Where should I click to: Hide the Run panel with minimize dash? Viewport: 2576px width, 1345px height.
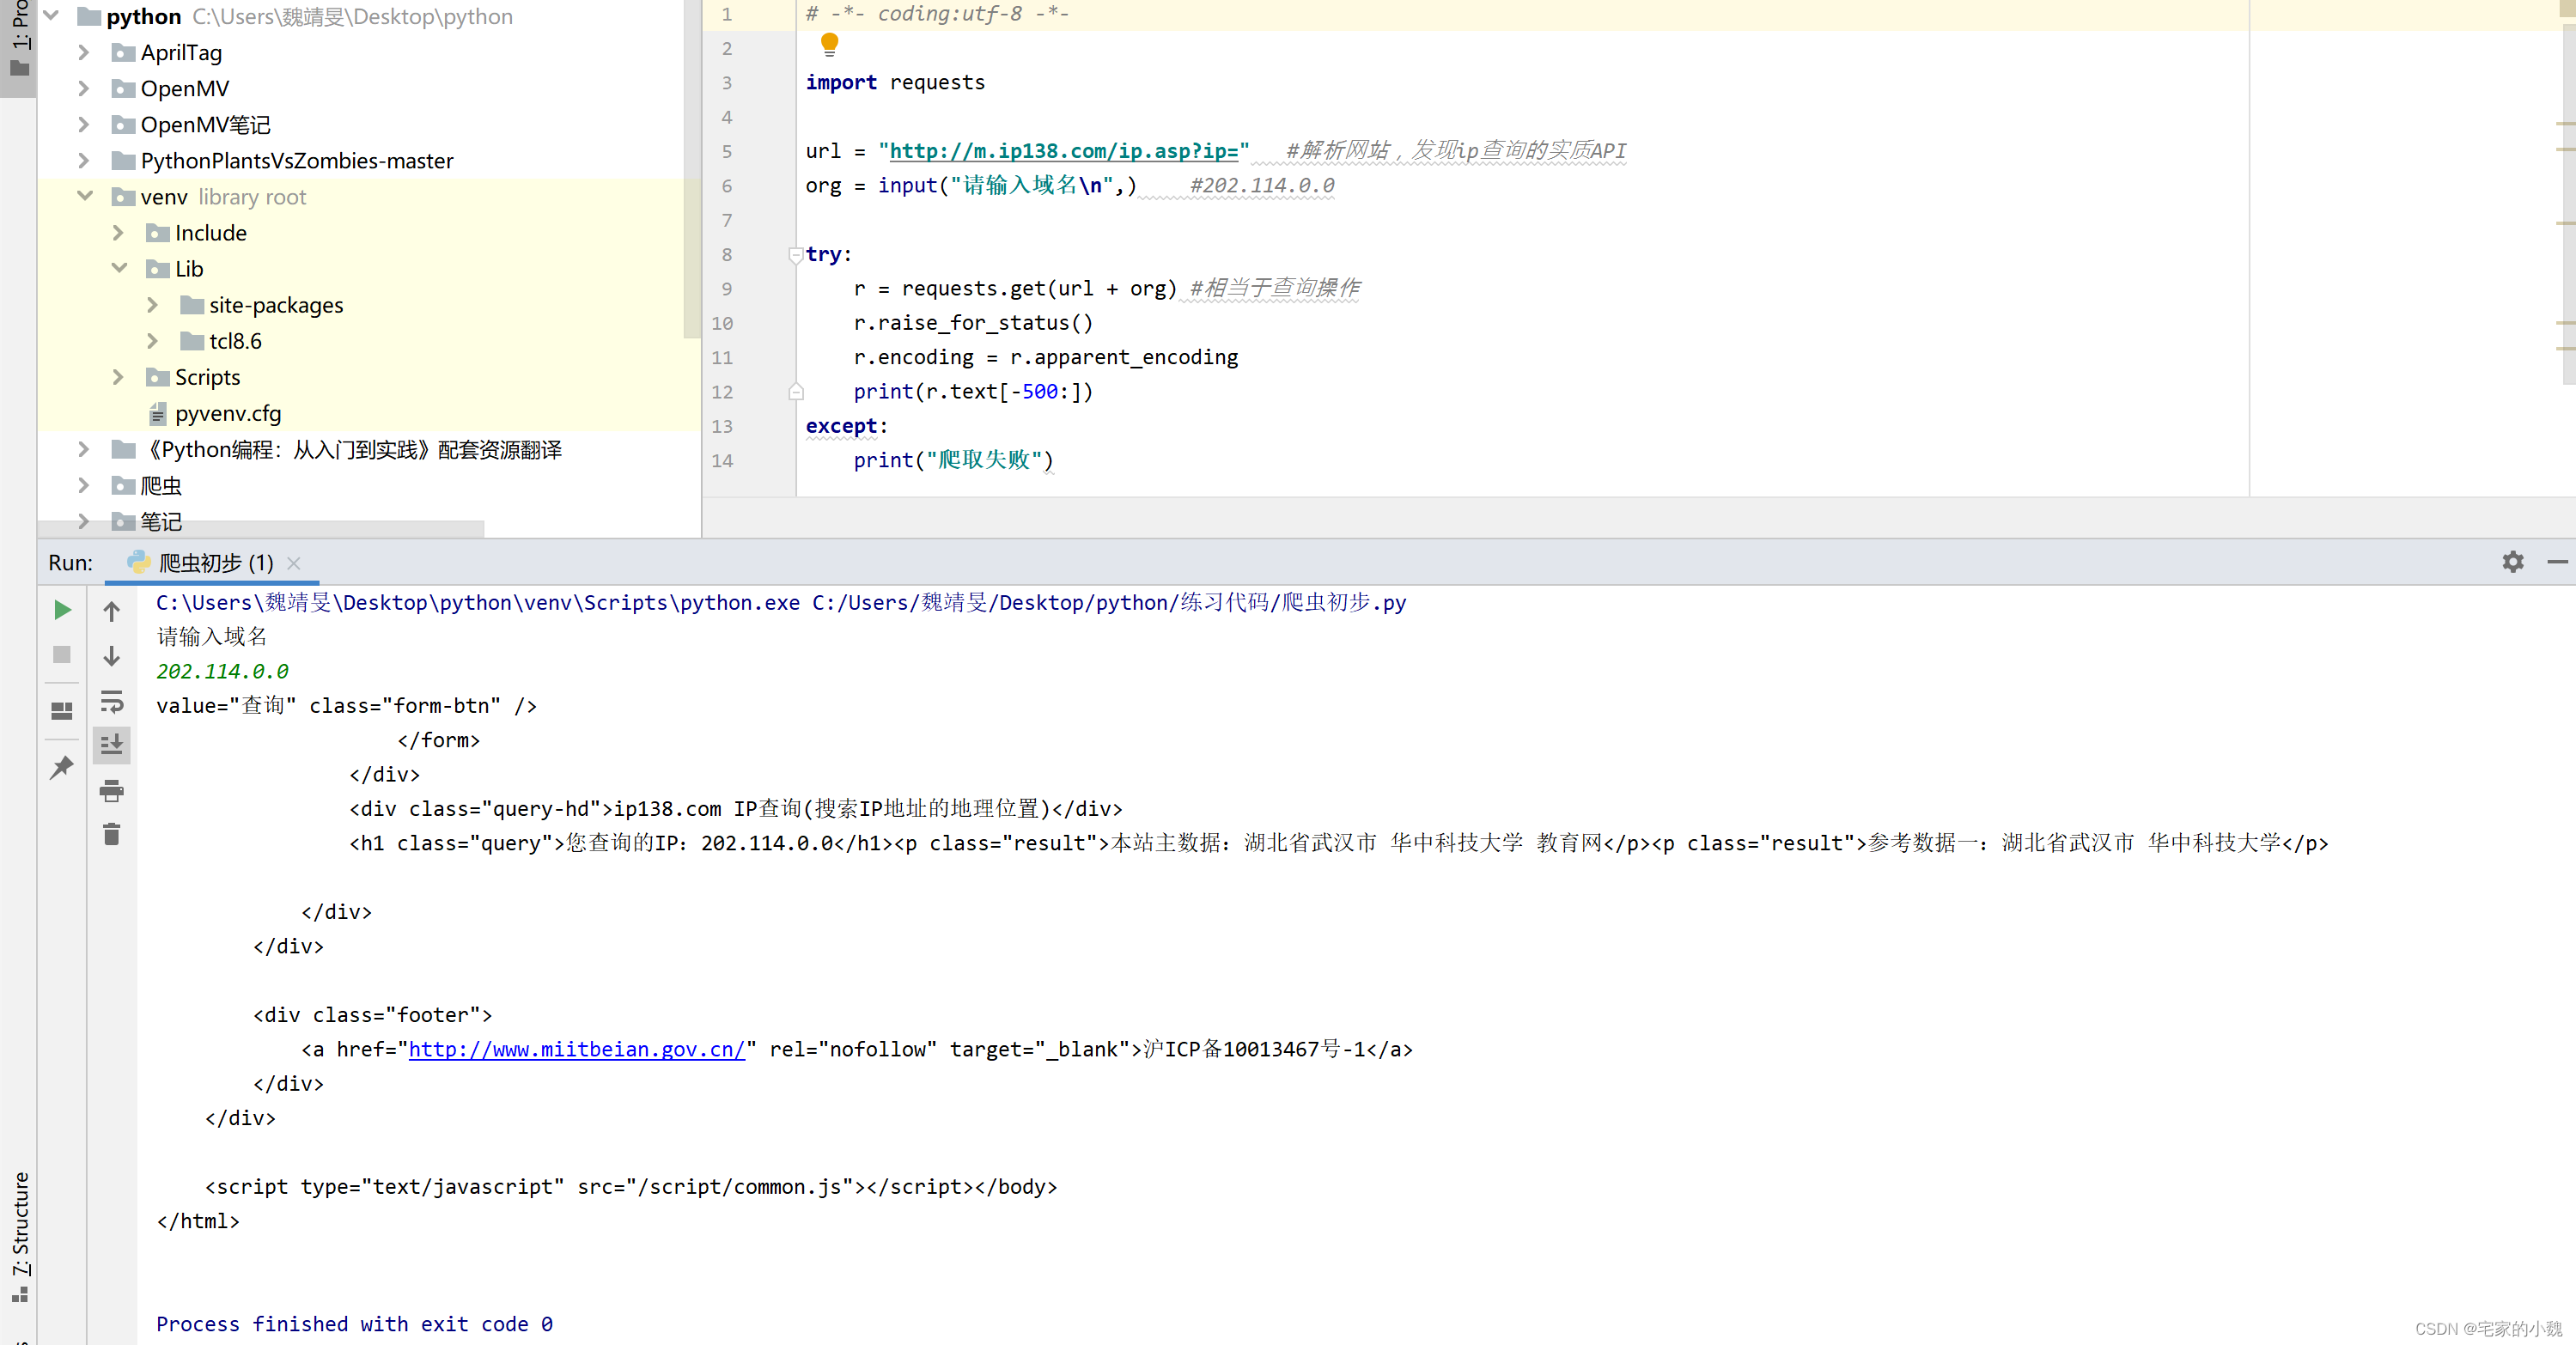click(2557, 562)
